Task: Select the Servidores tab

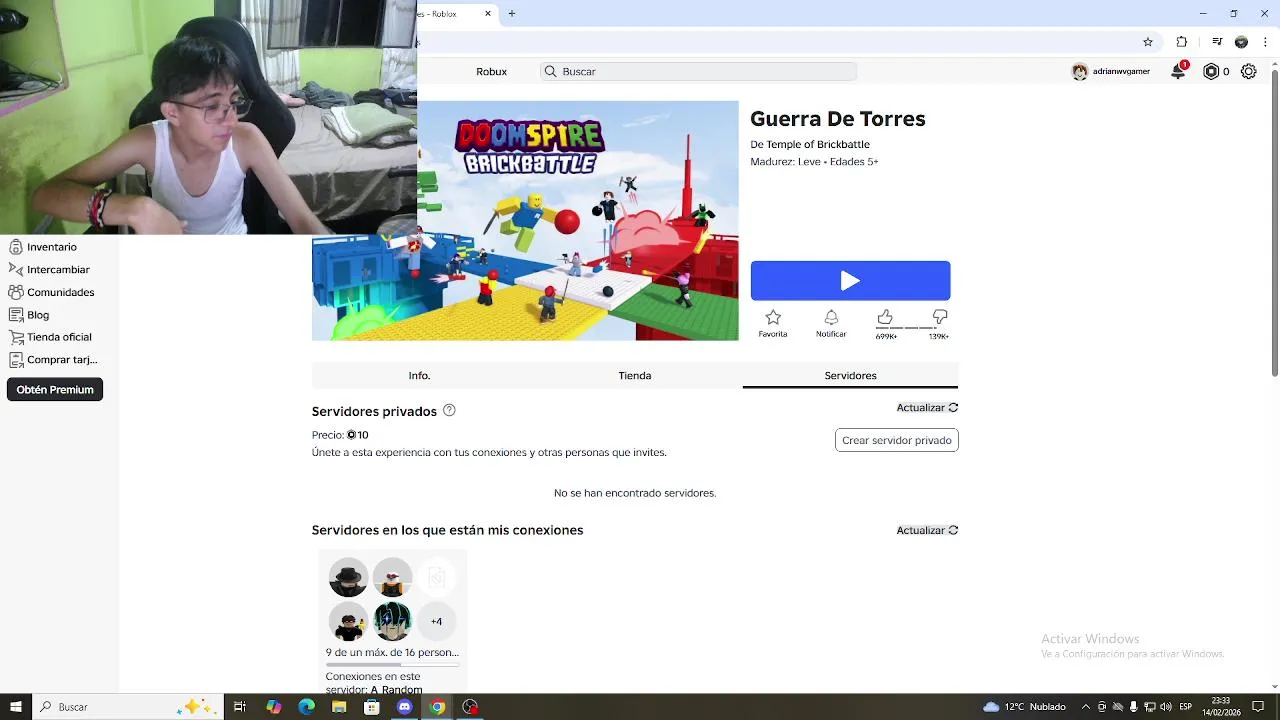Action: click(x=850, y=375)
